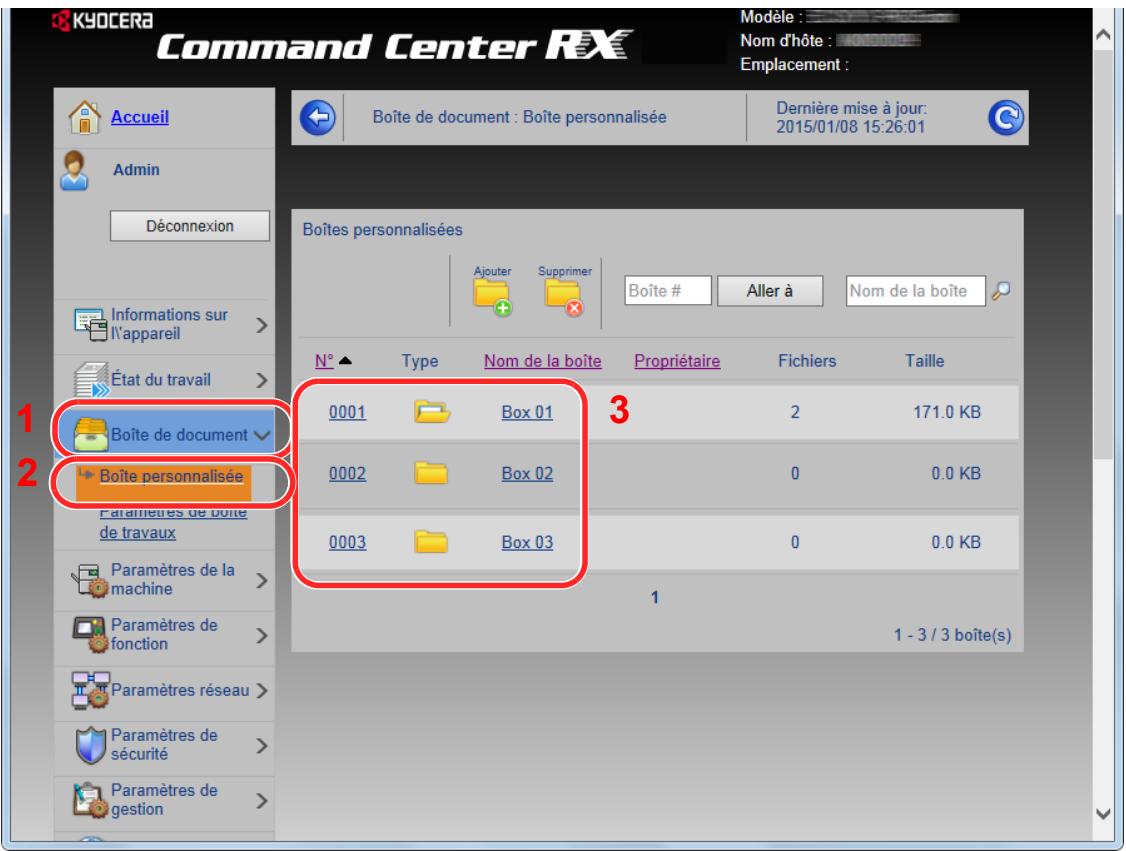Click the 171.0 KB size value
The height and width of the screenshot is (851, 1126).
tap(946, 412)
